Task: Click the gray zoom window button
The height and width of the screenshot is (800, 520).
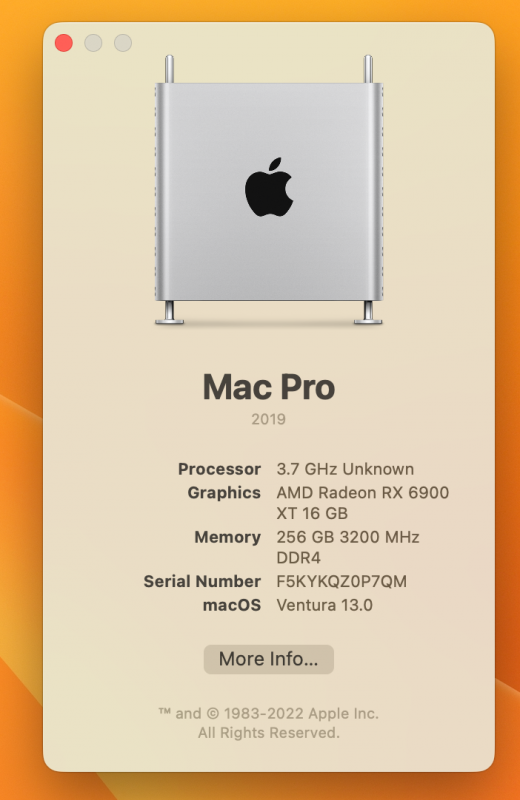Action: coord(123,43)
